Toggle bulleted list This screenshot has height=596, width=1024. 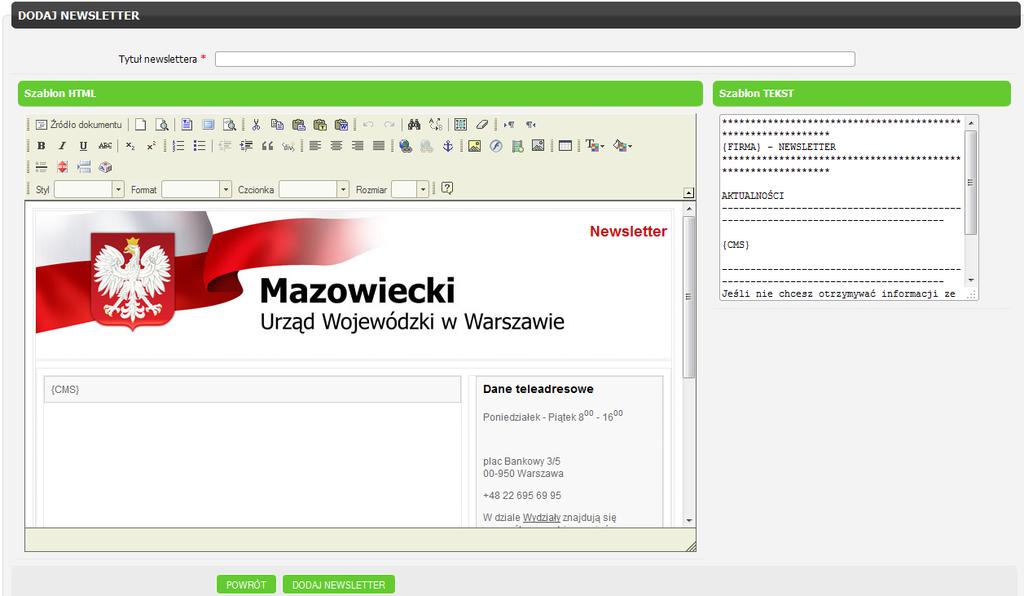[x=200, y=146]
